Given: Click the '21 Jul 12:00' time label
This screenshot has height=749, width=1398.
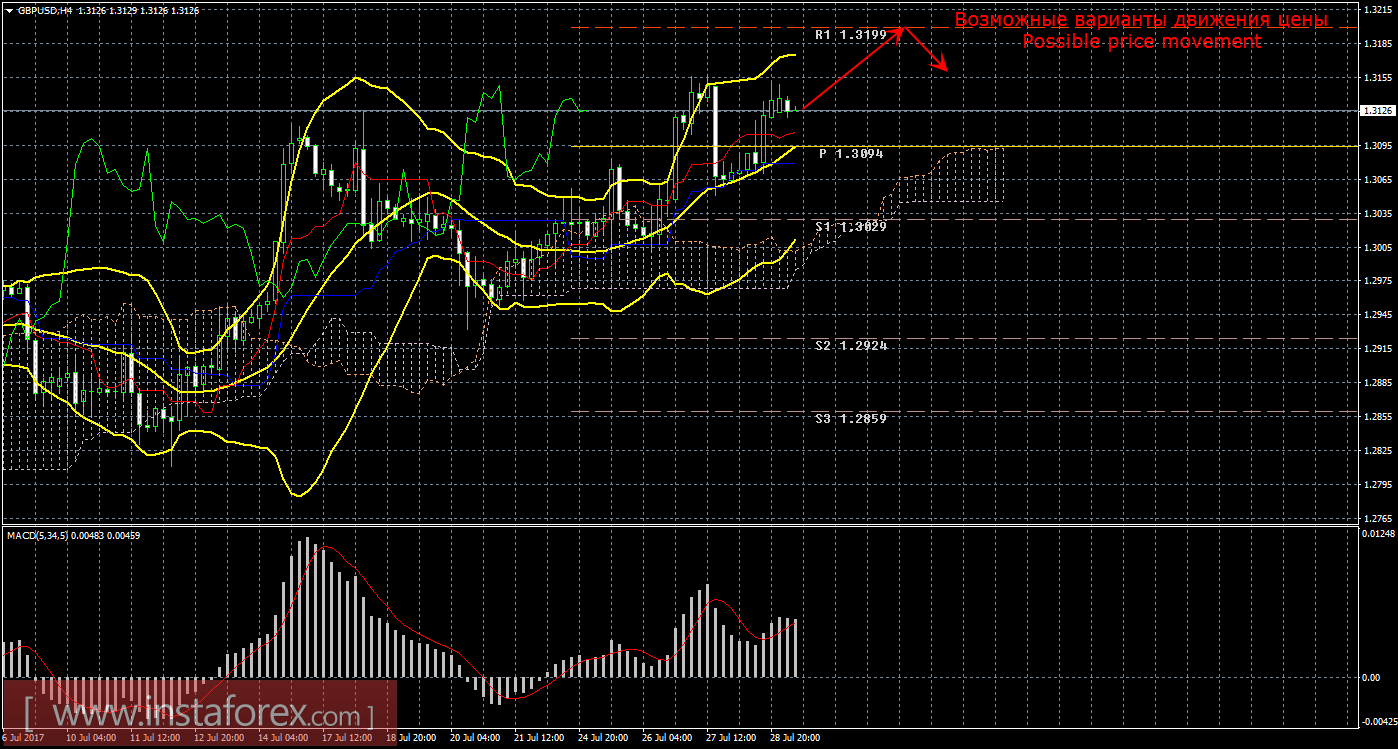Looking at the screenshot, I should pyautogui.click(x=538, y=739).
